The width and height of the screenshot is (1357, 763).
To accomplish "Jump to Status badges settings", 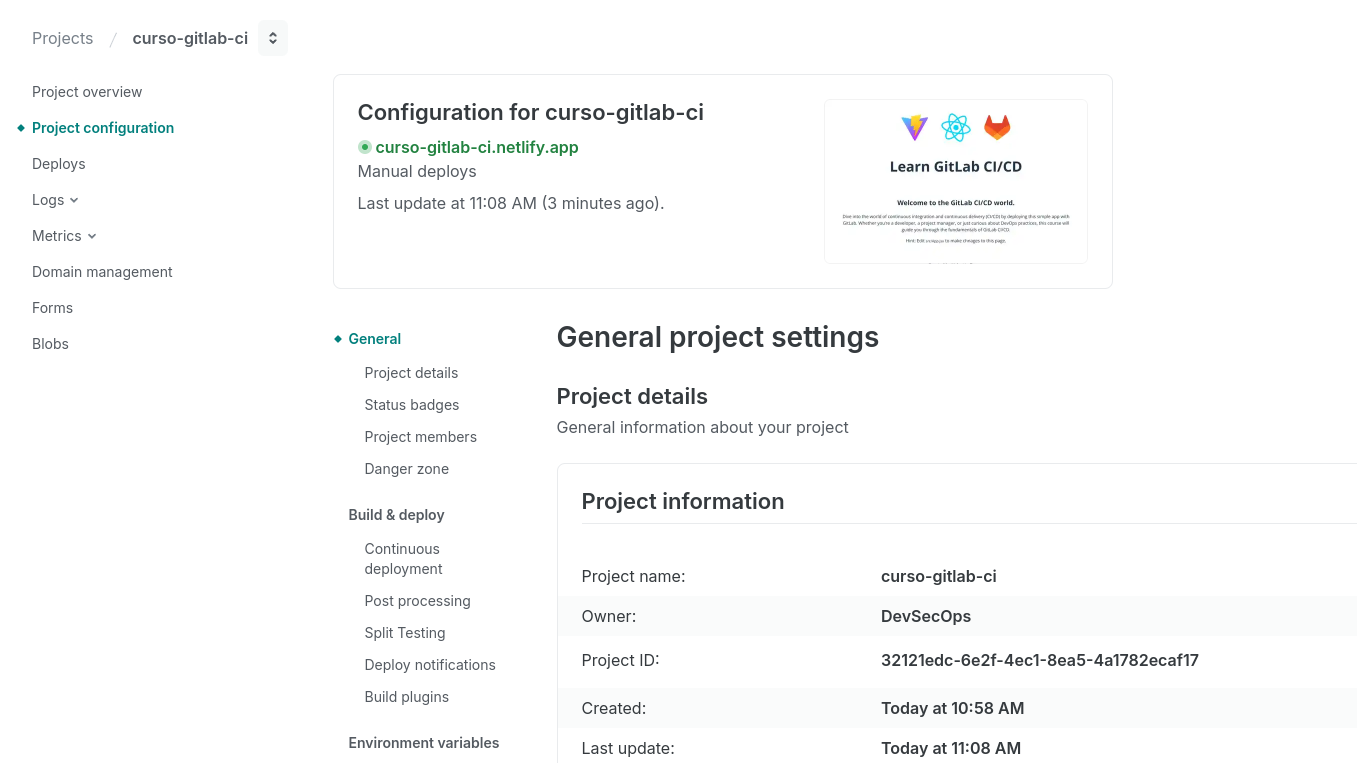I will point(411,405).
